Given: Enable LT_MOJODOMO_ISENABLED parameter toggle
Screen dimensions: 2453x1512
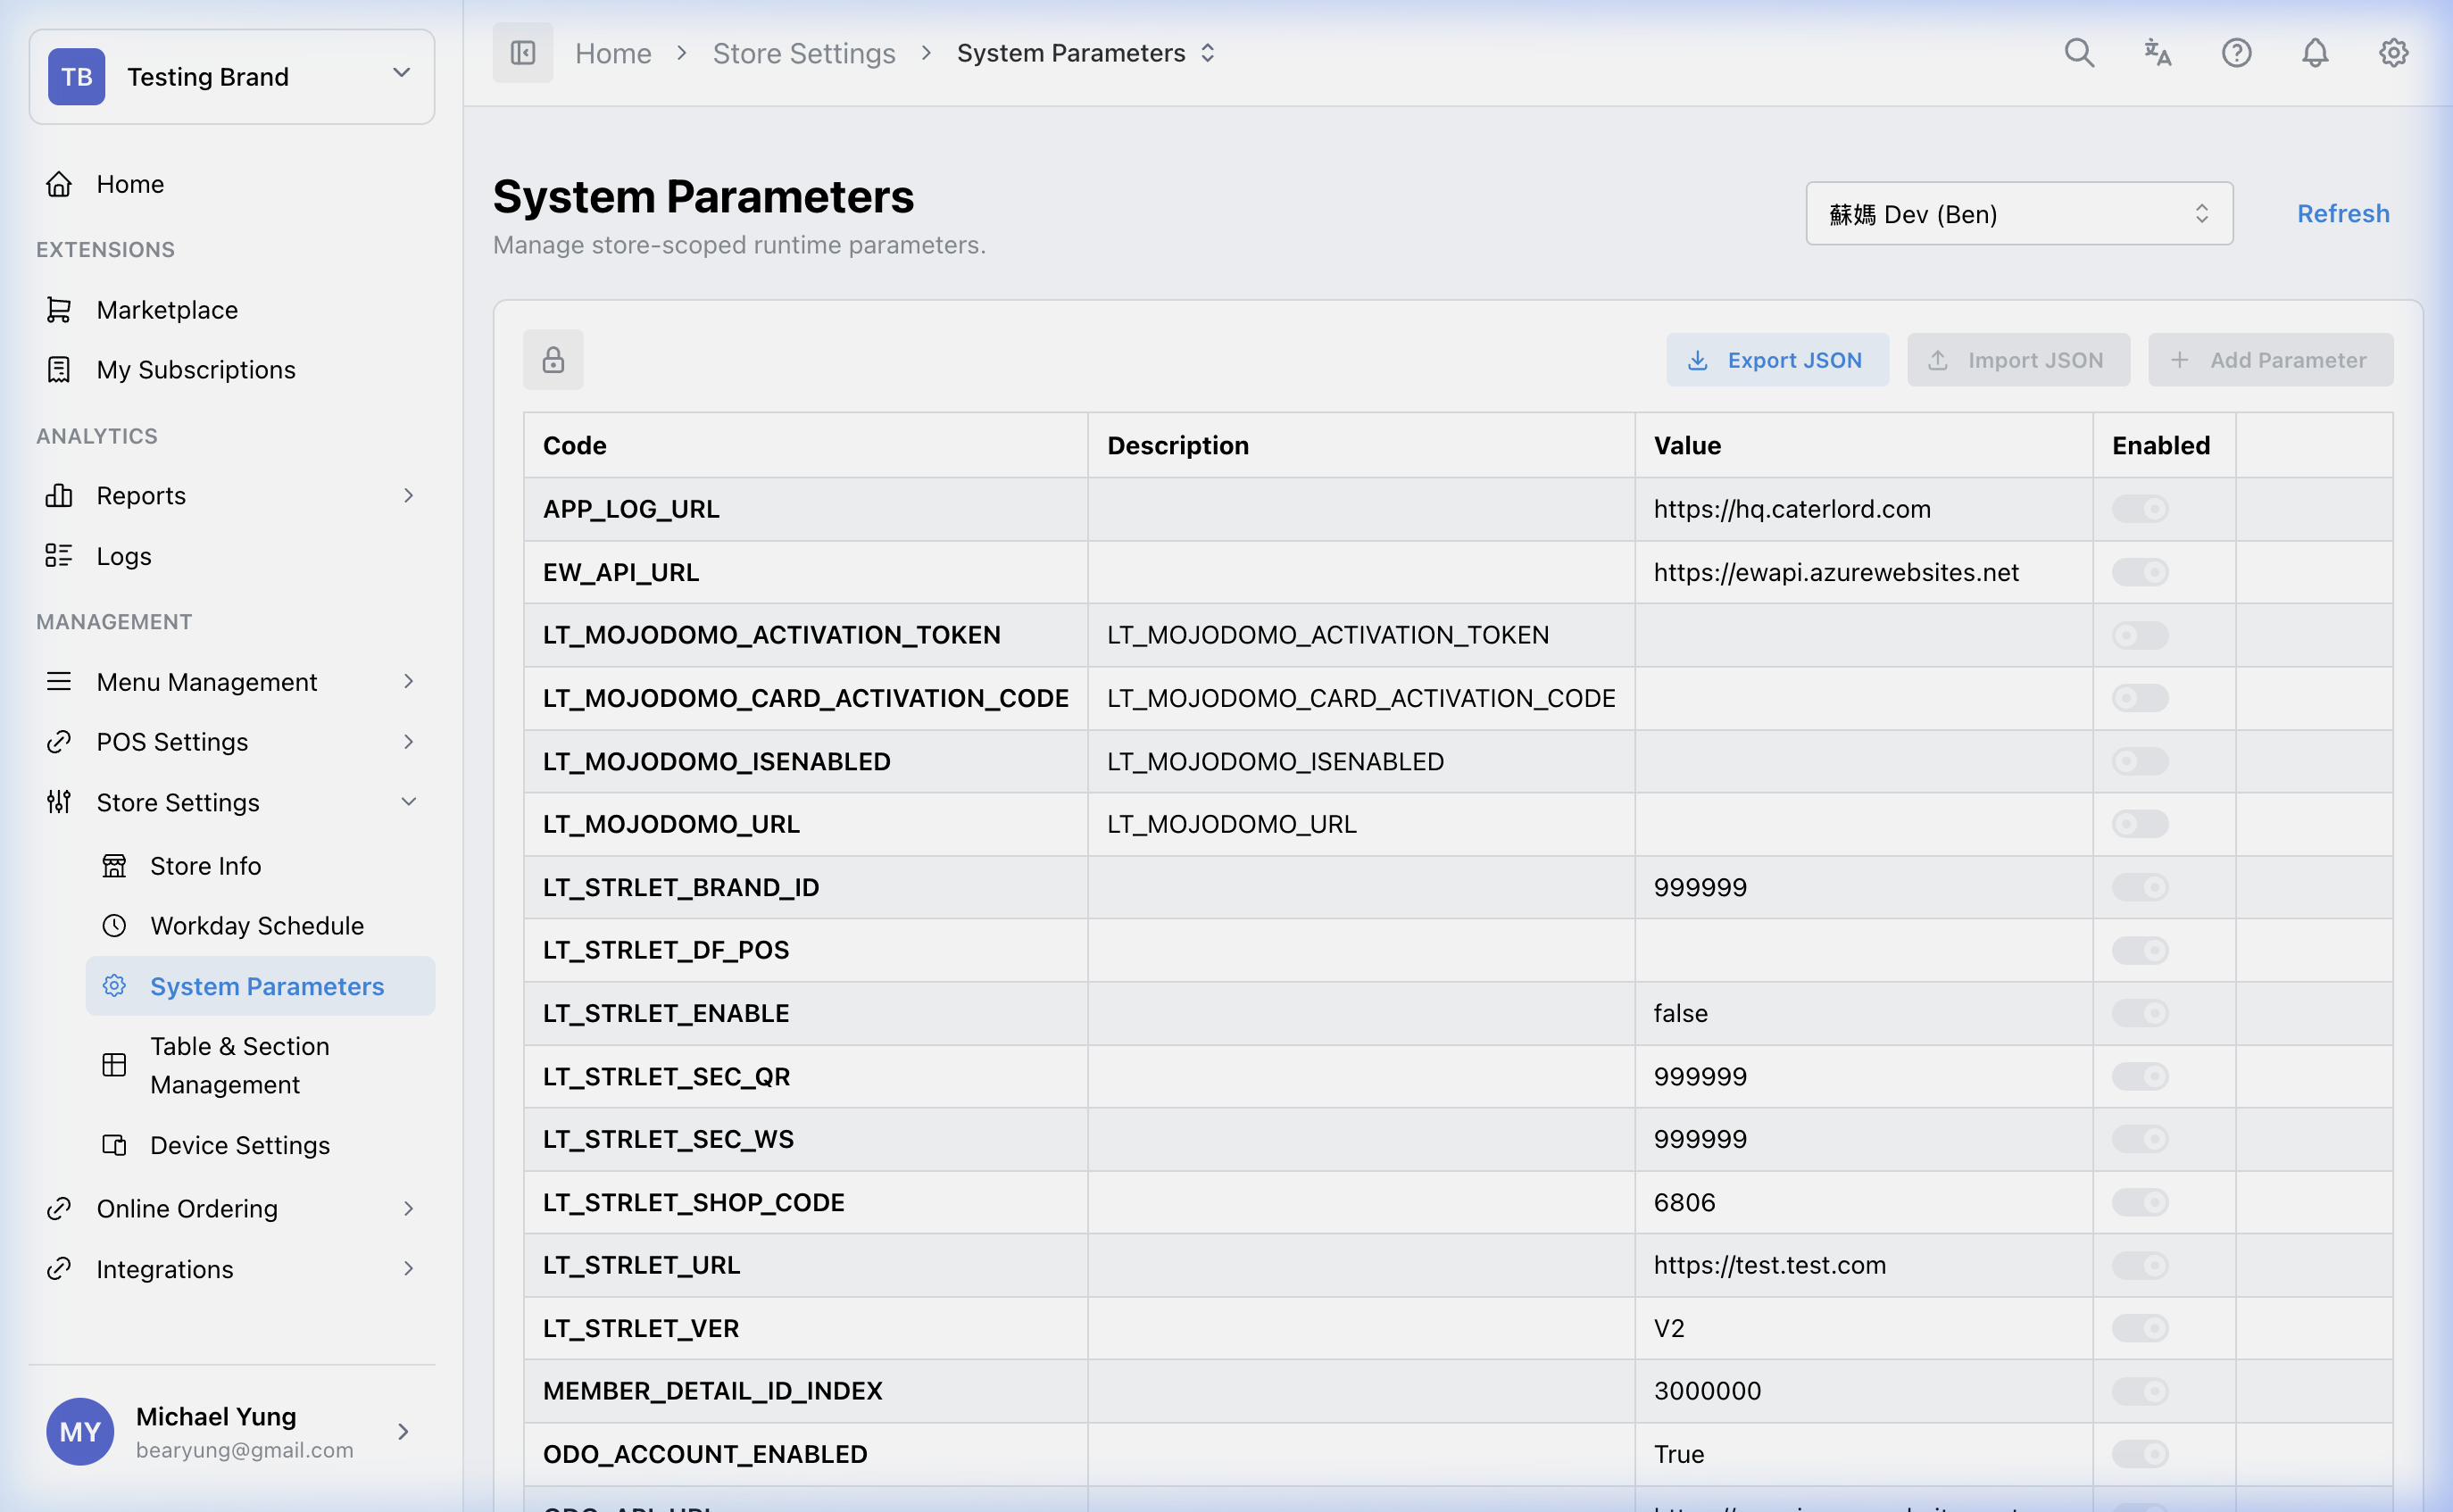Looking at the screenshot, I should (x=2141, y=761).
